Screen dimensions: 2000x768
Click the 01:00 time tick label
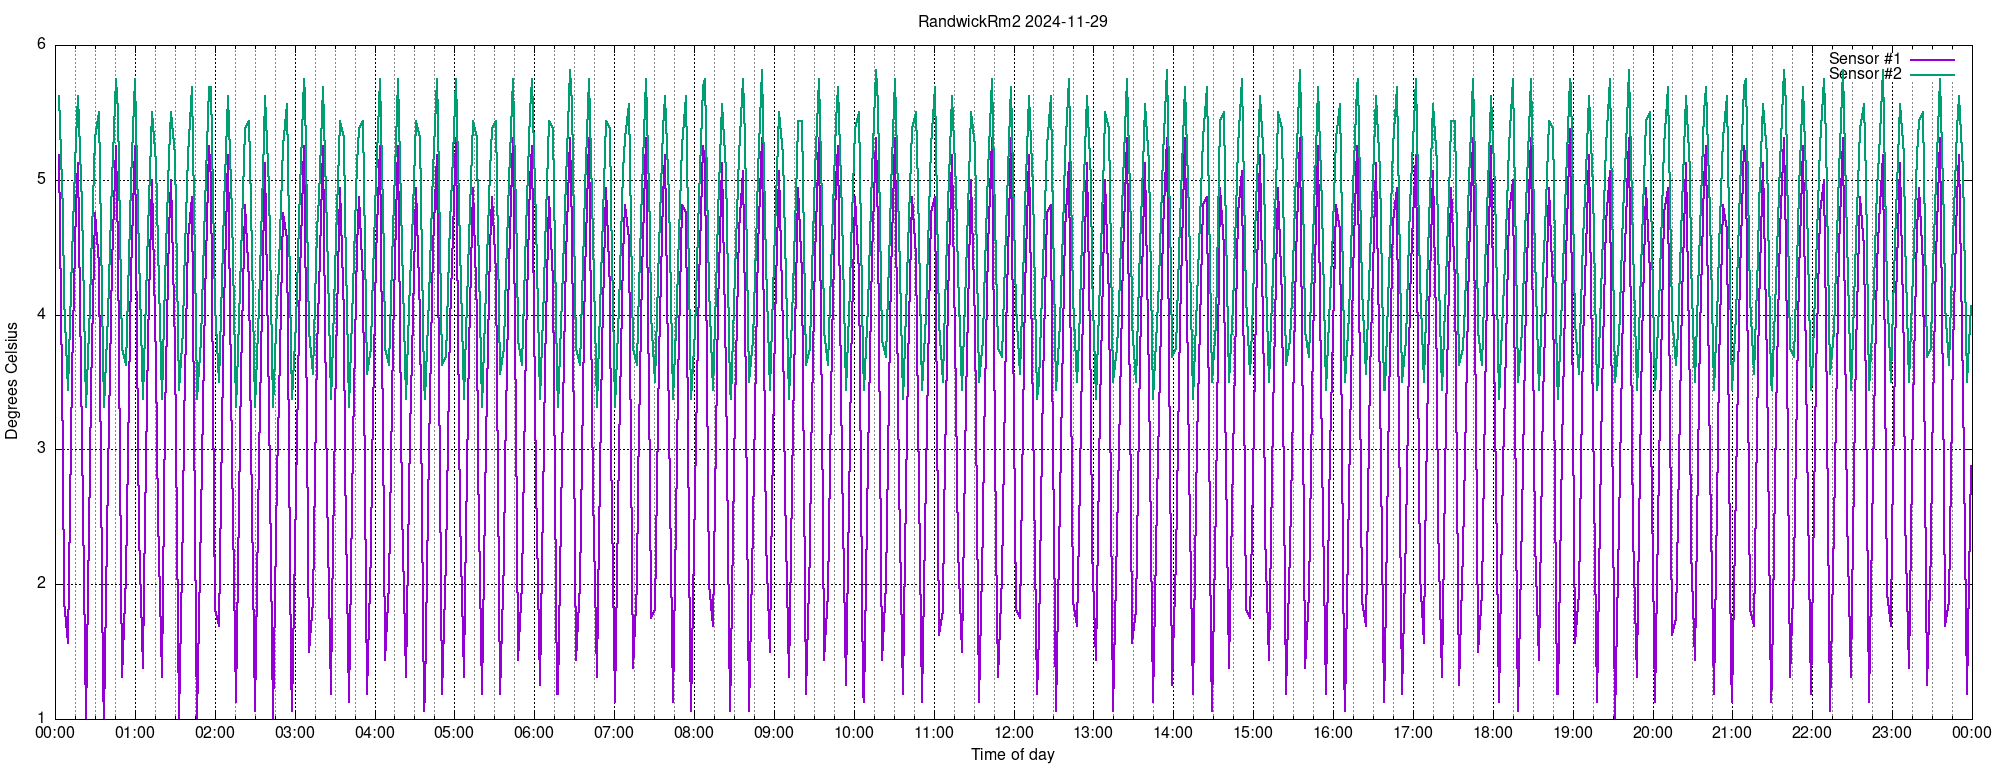[x=135, y=732]
